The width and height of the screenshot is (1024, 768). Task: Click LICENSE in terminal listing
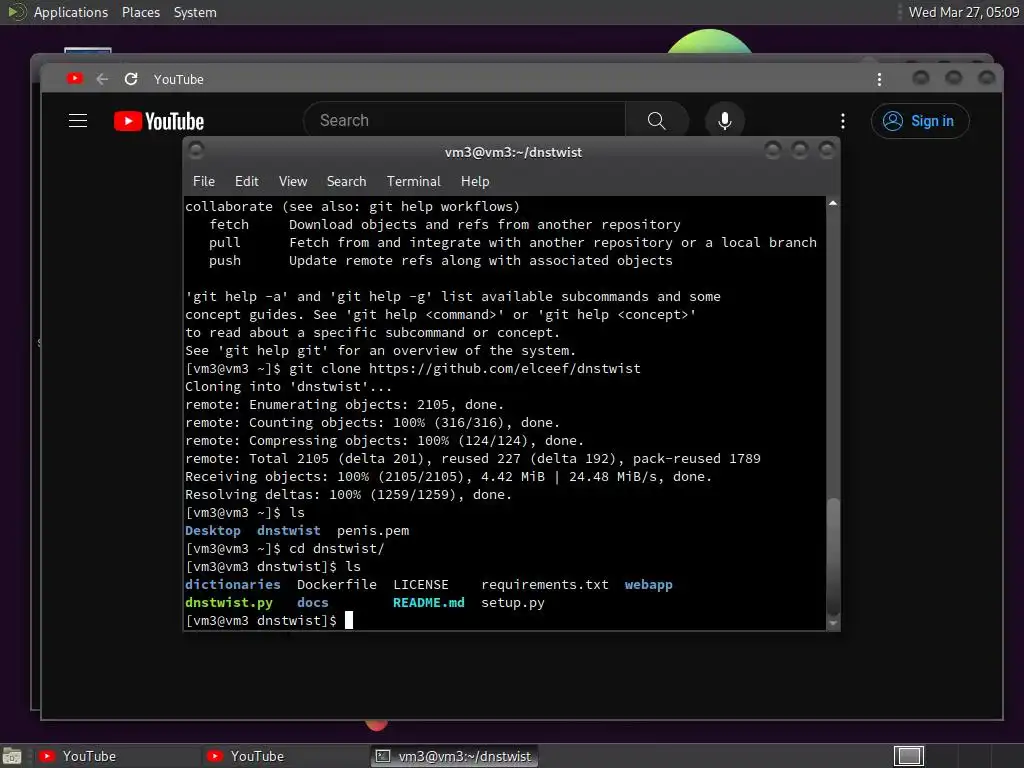click(x=421, y=584)
